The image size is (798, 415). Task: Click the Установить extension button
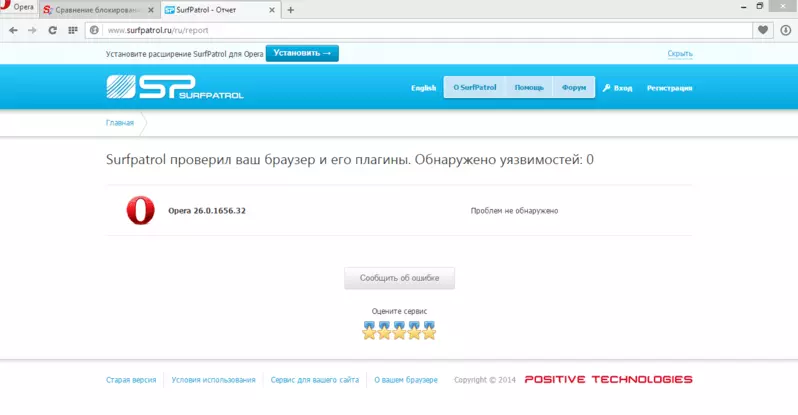pos(302,53)
